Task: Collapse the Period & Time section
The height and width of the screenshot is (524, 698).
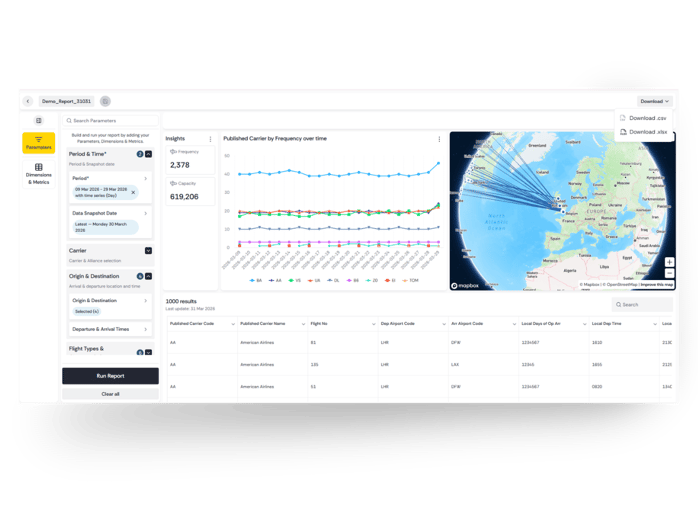Action: click(x=148, y=154)
